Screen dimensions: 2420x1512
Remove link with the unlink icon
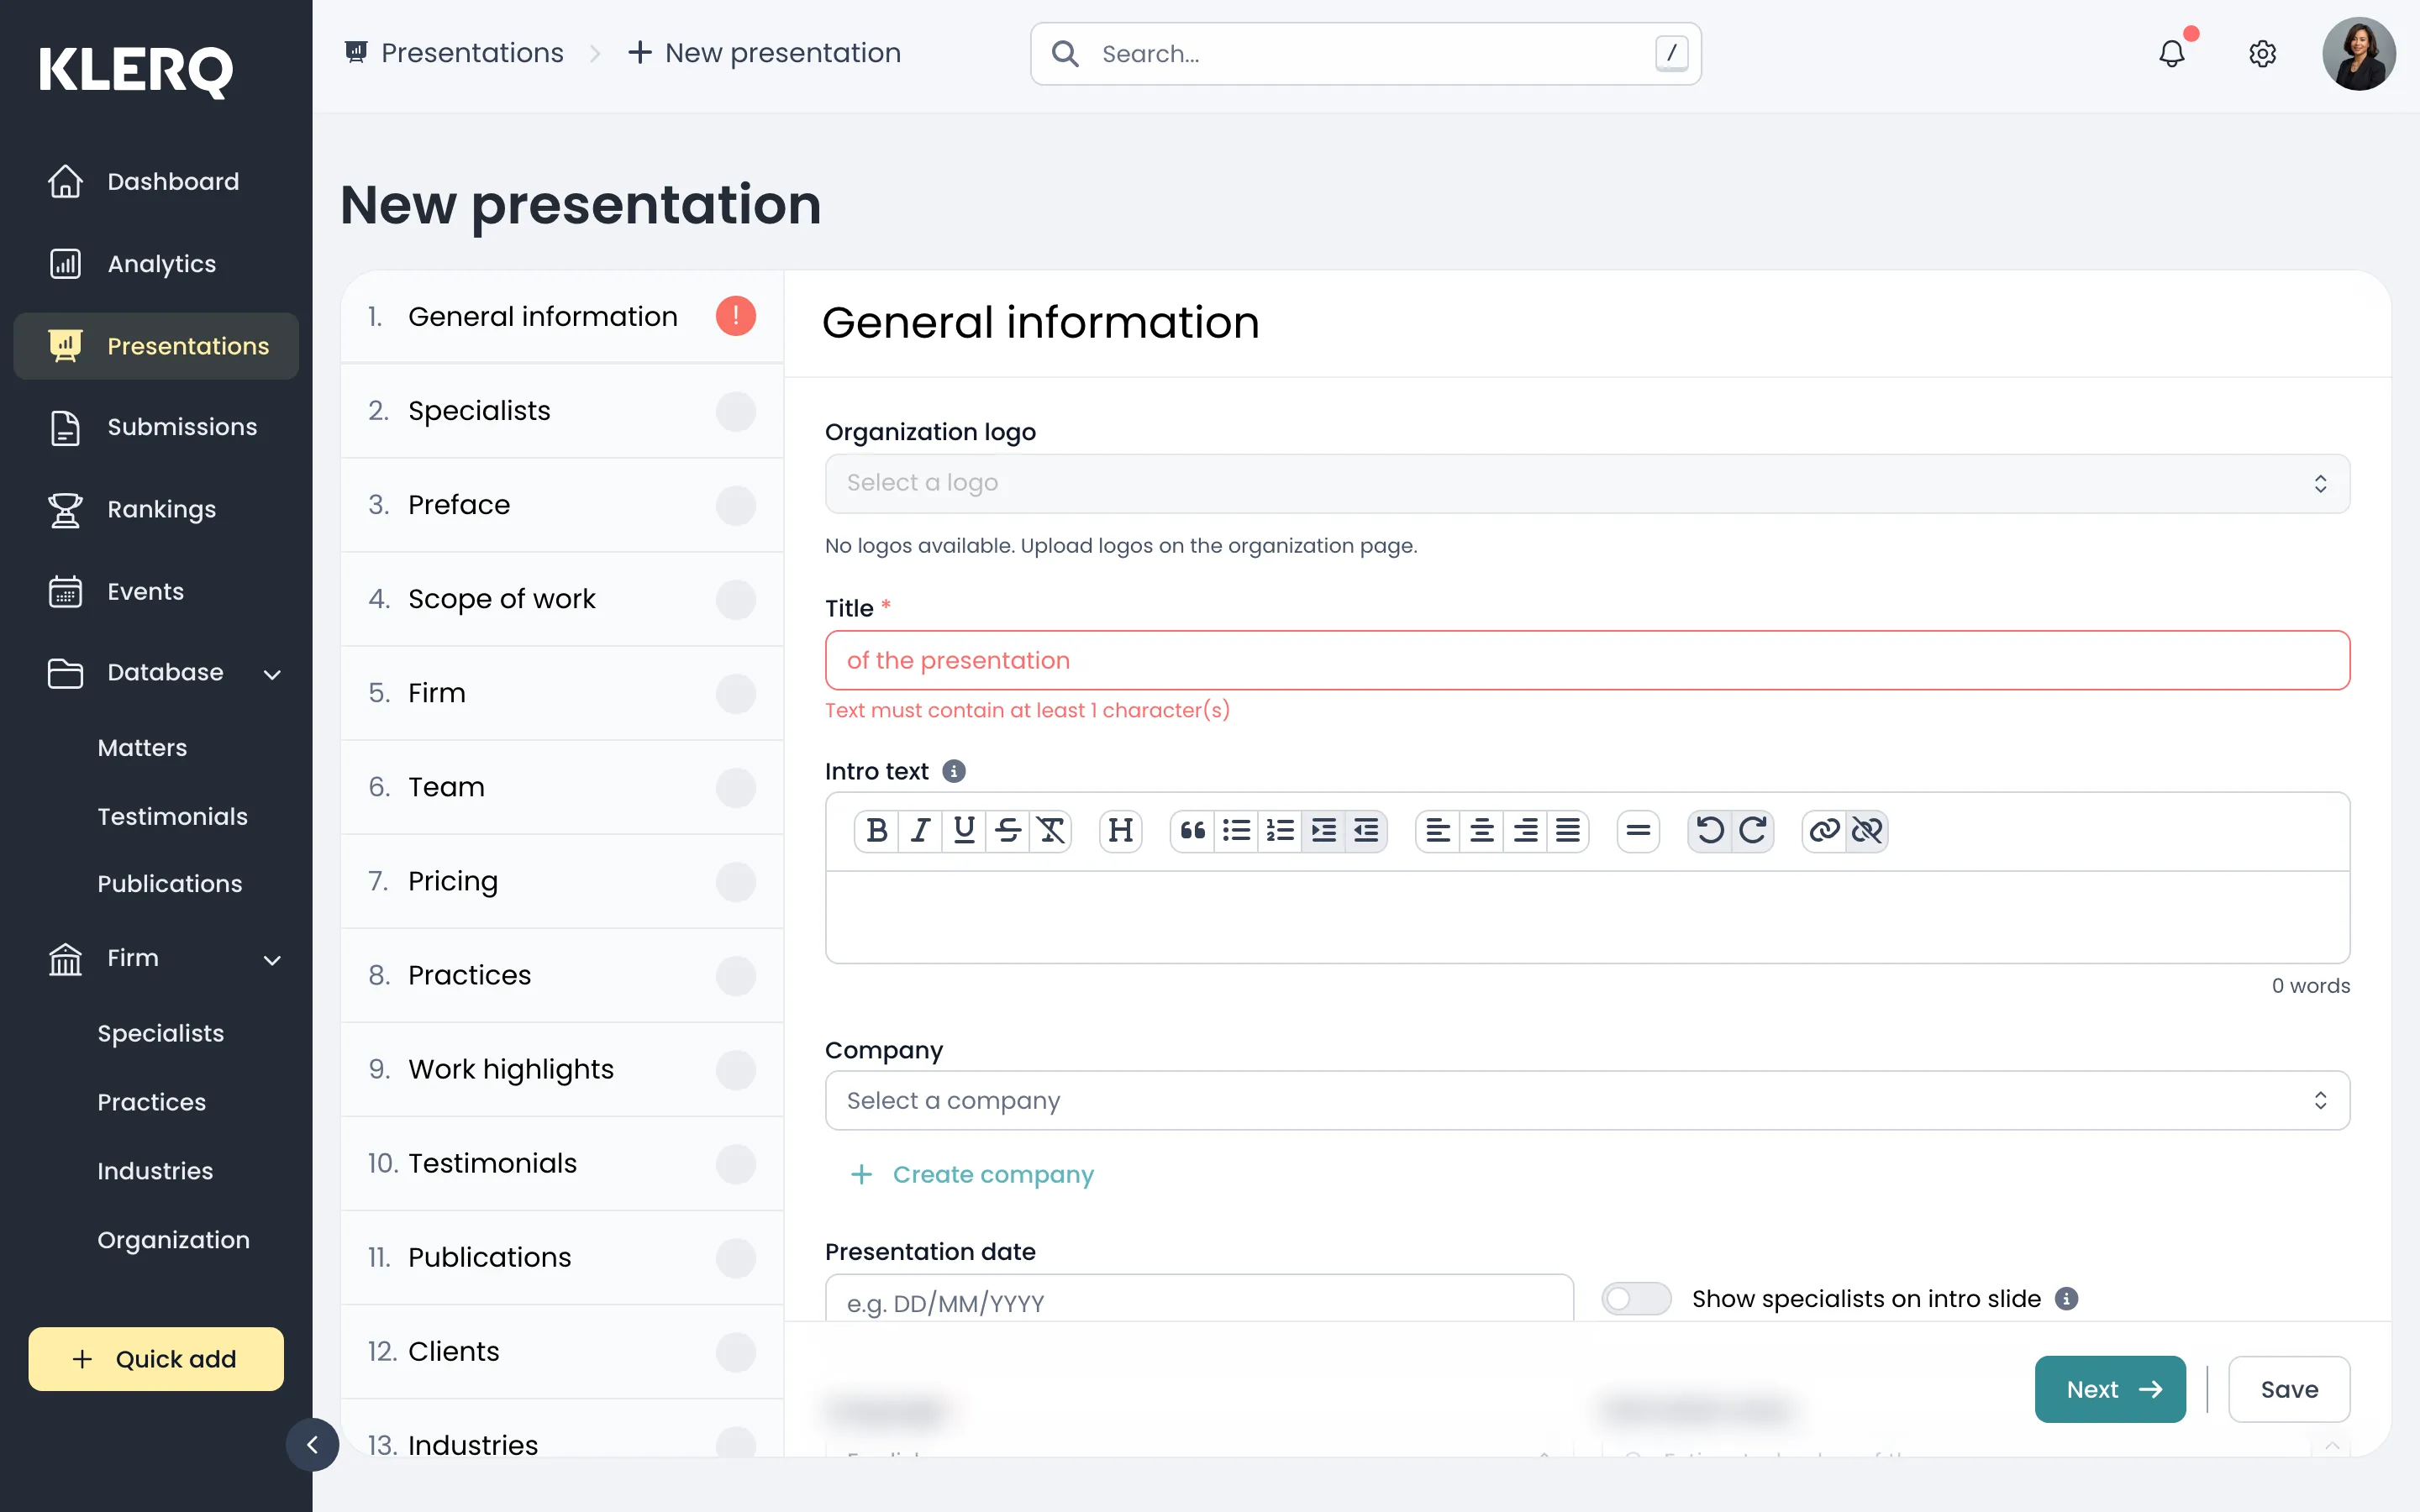pos(1867,830)
